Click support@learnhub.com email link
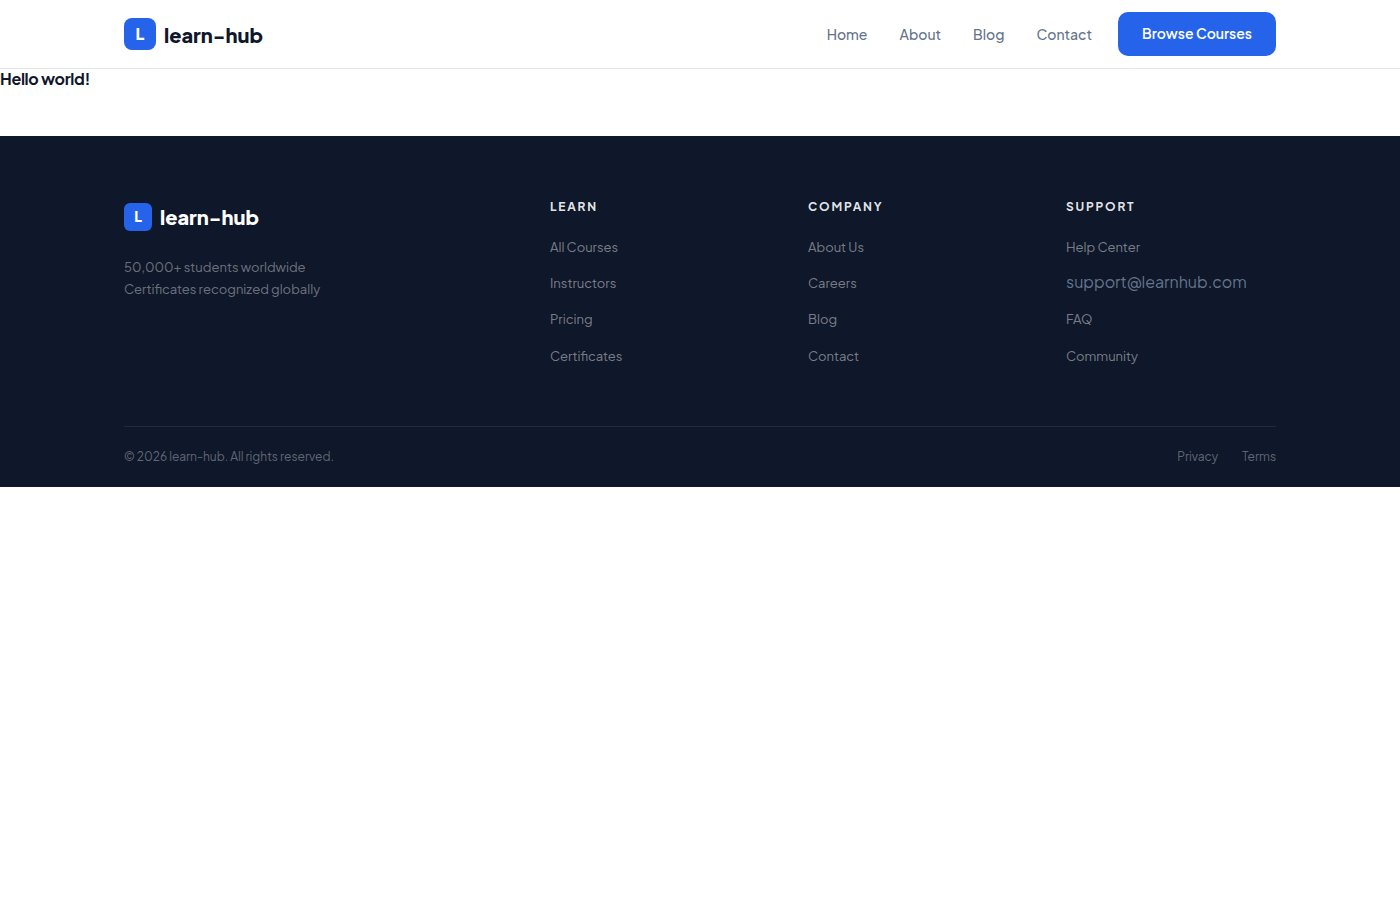Screen dimensions: 1400x900 tap(1156, 282)
